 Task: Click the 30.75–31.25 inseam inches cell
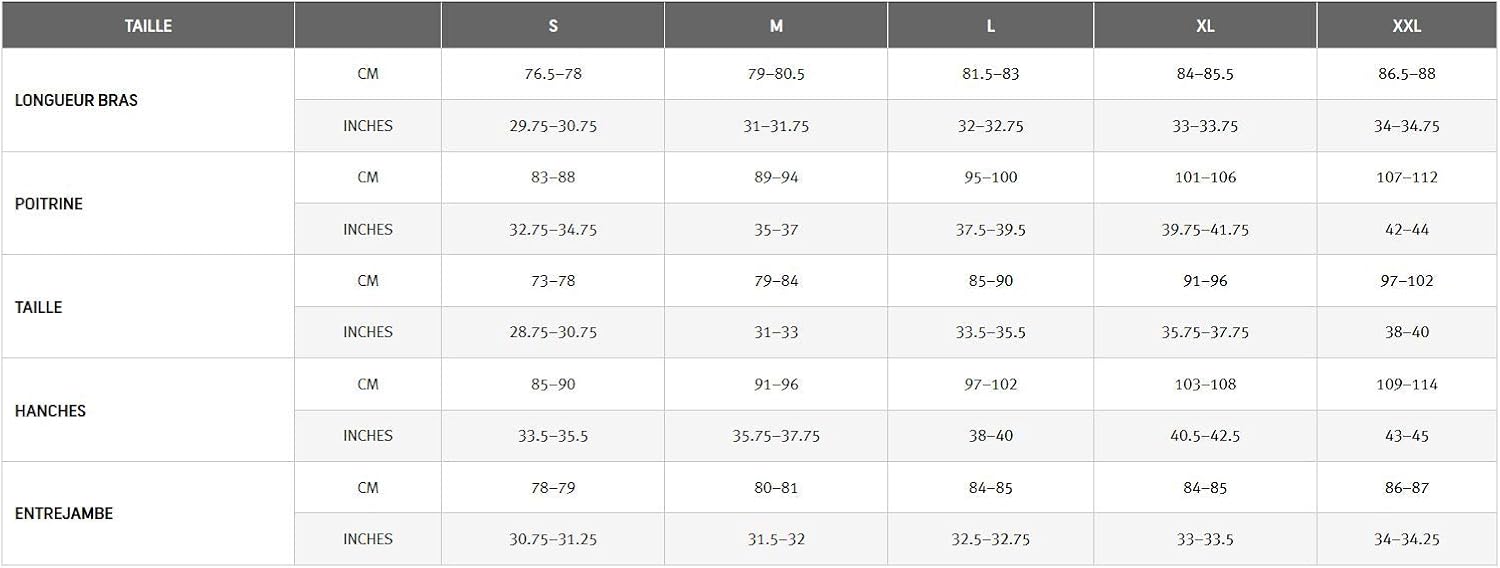coord(553,540)
